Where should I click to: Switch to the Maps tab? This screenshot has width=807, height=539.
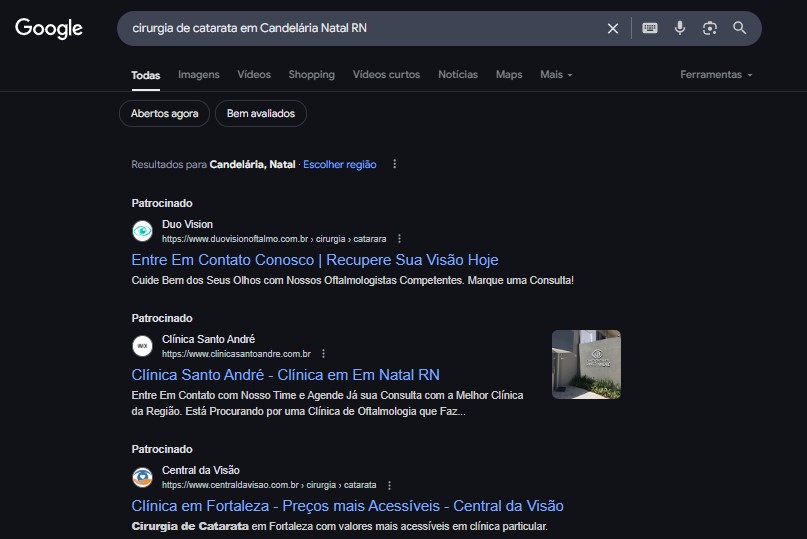pyautogui.click(x=509, y=75)
